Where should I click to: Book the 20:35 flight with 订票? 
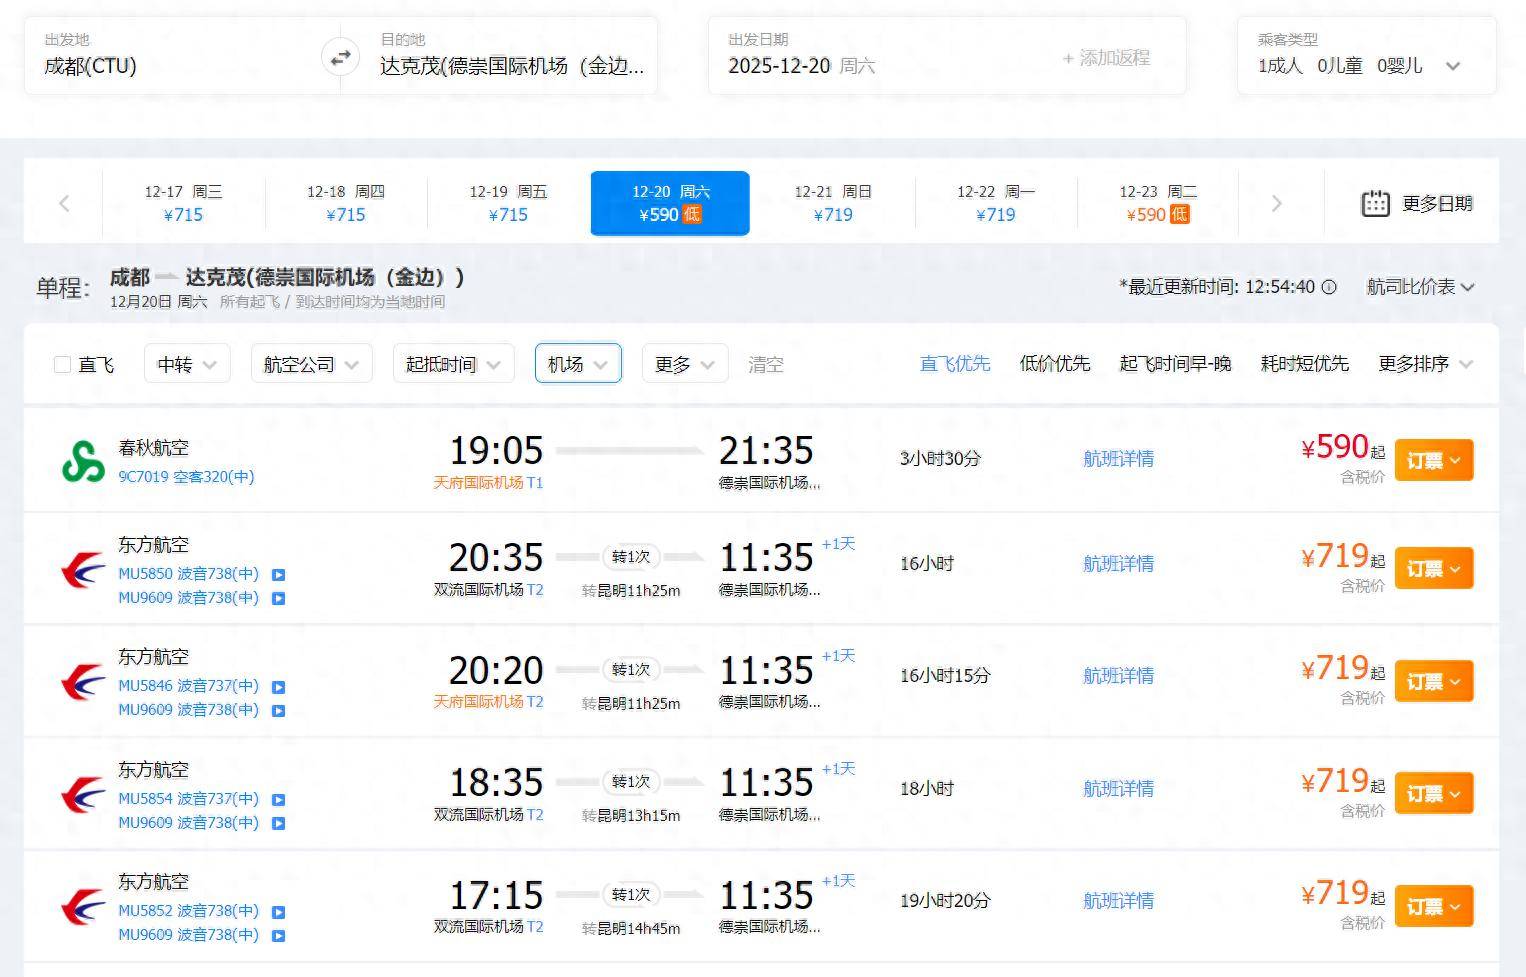pyautogui.click(x=1434, y=568)
